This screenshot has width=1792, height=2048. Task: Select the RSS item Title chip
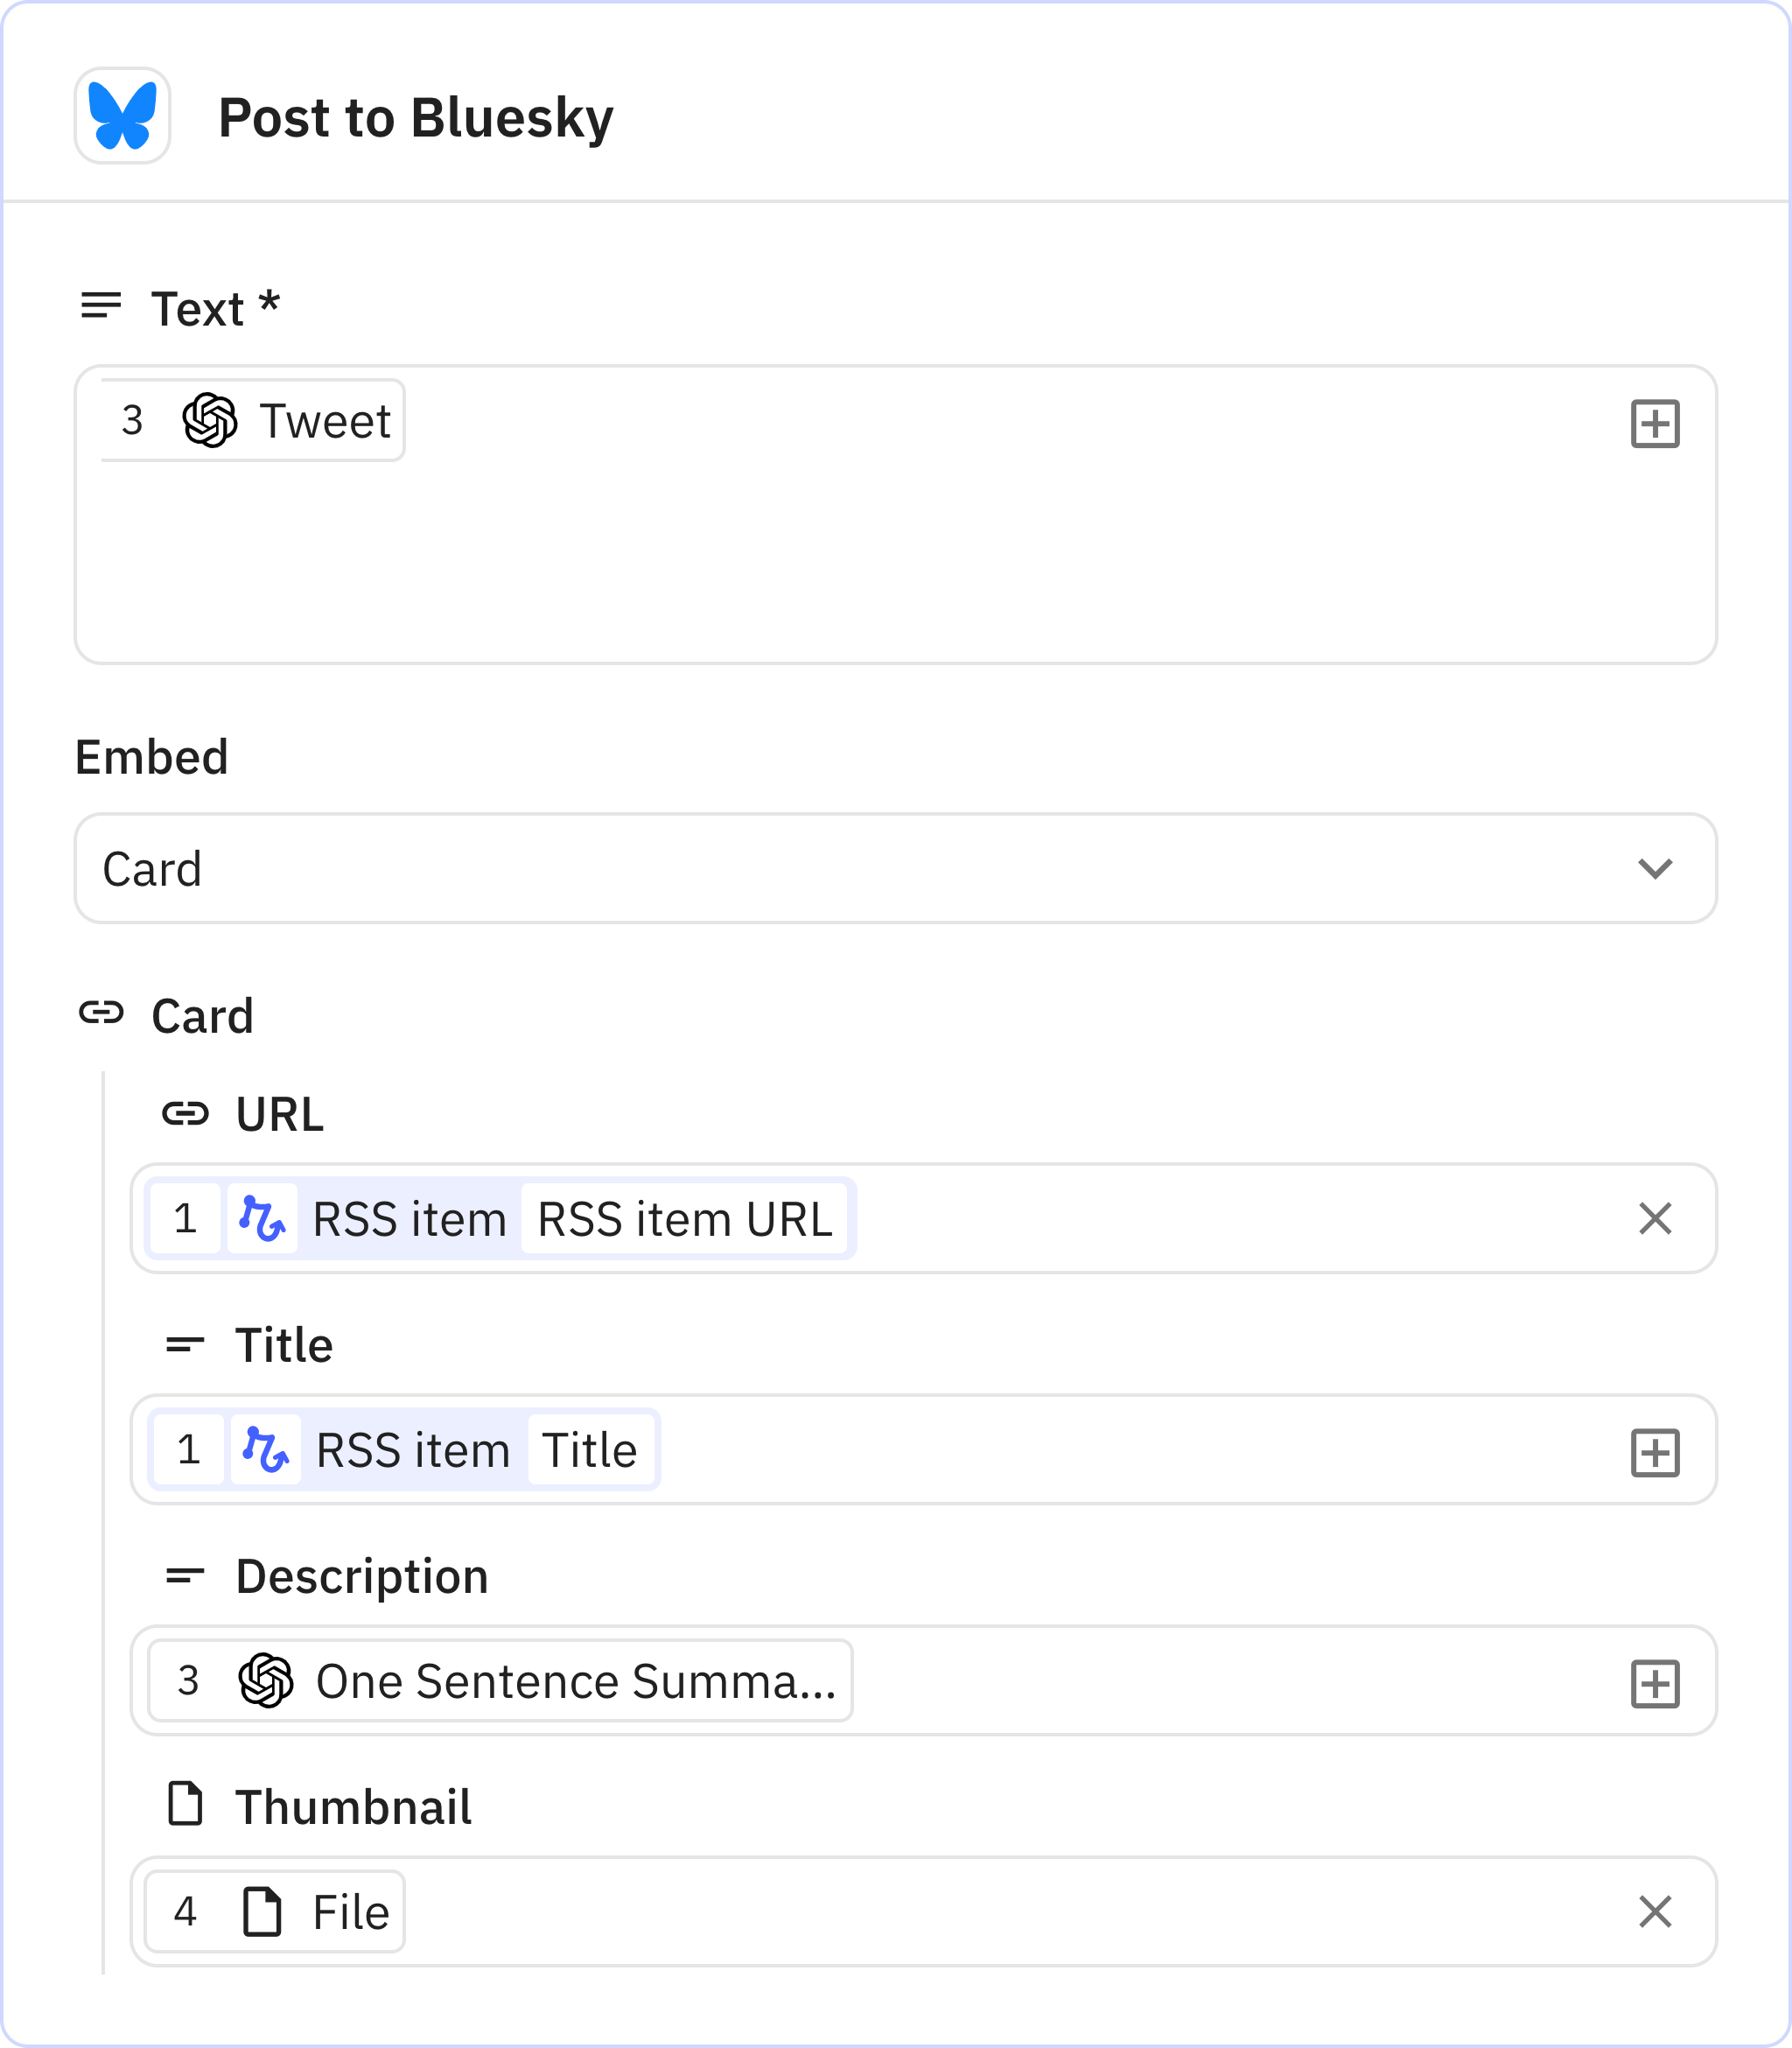(x=589, y=1450)
